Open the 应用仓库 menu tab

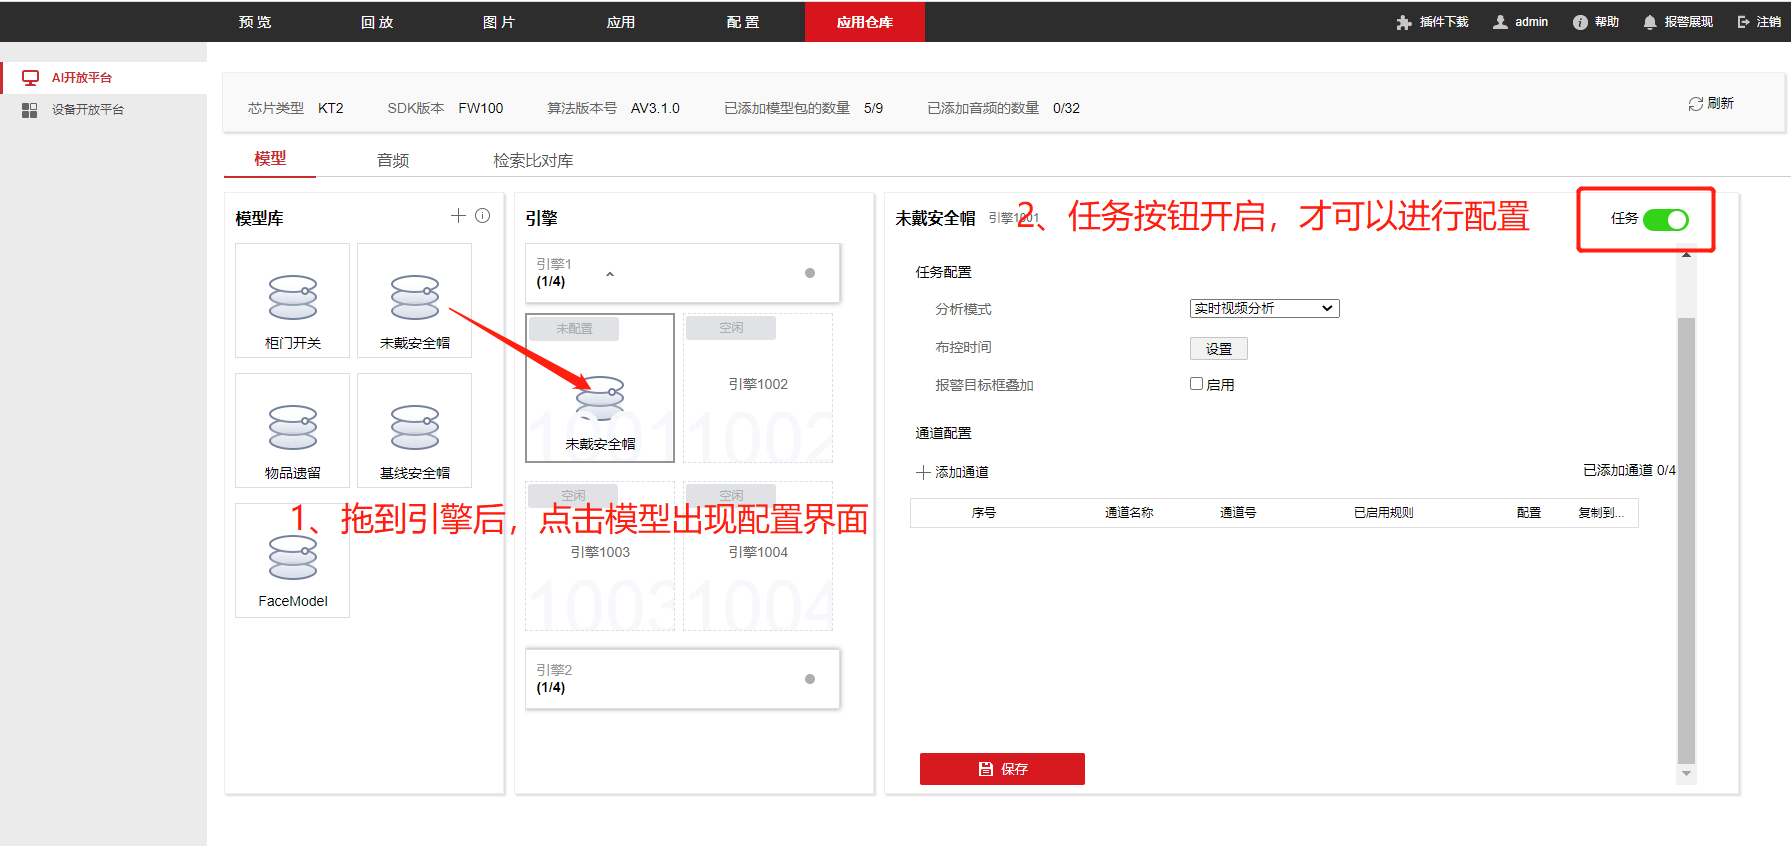pos(865,22)
